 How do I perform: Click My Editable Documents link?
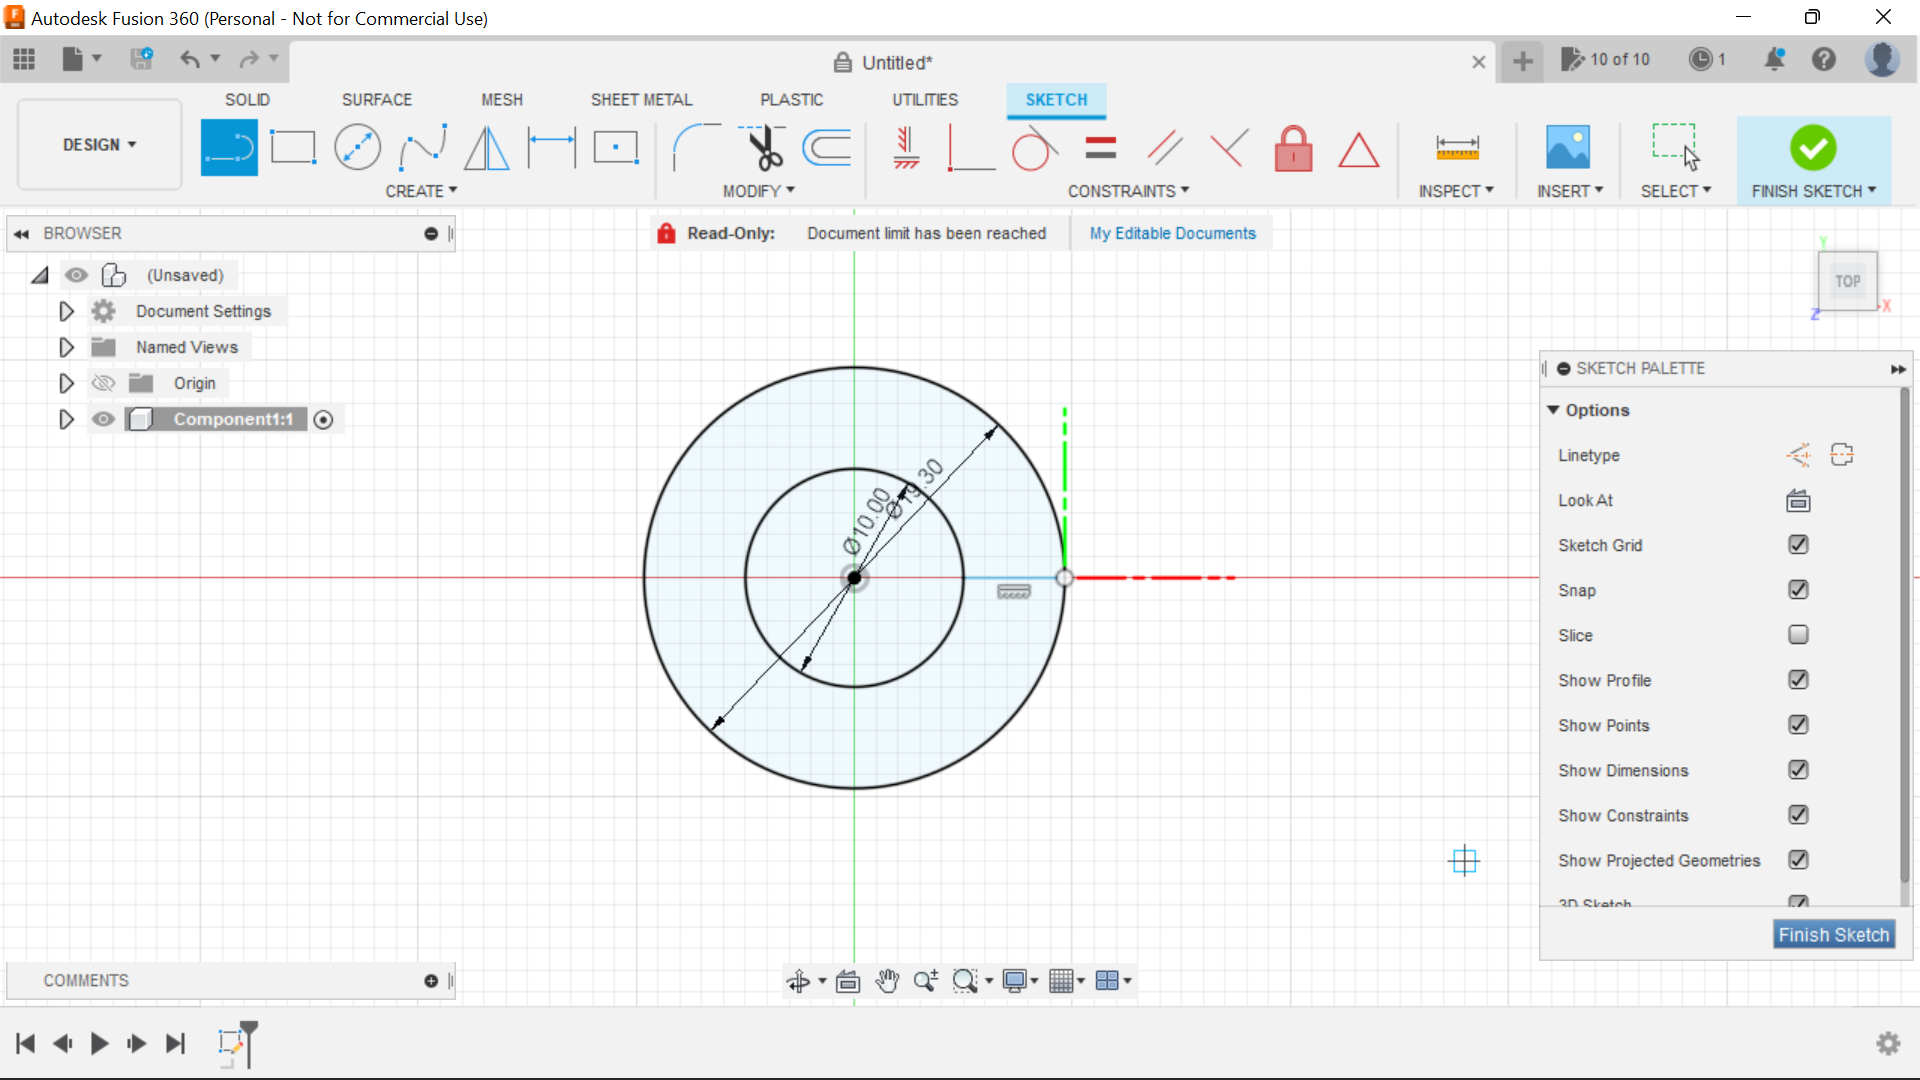point(1172,232)
